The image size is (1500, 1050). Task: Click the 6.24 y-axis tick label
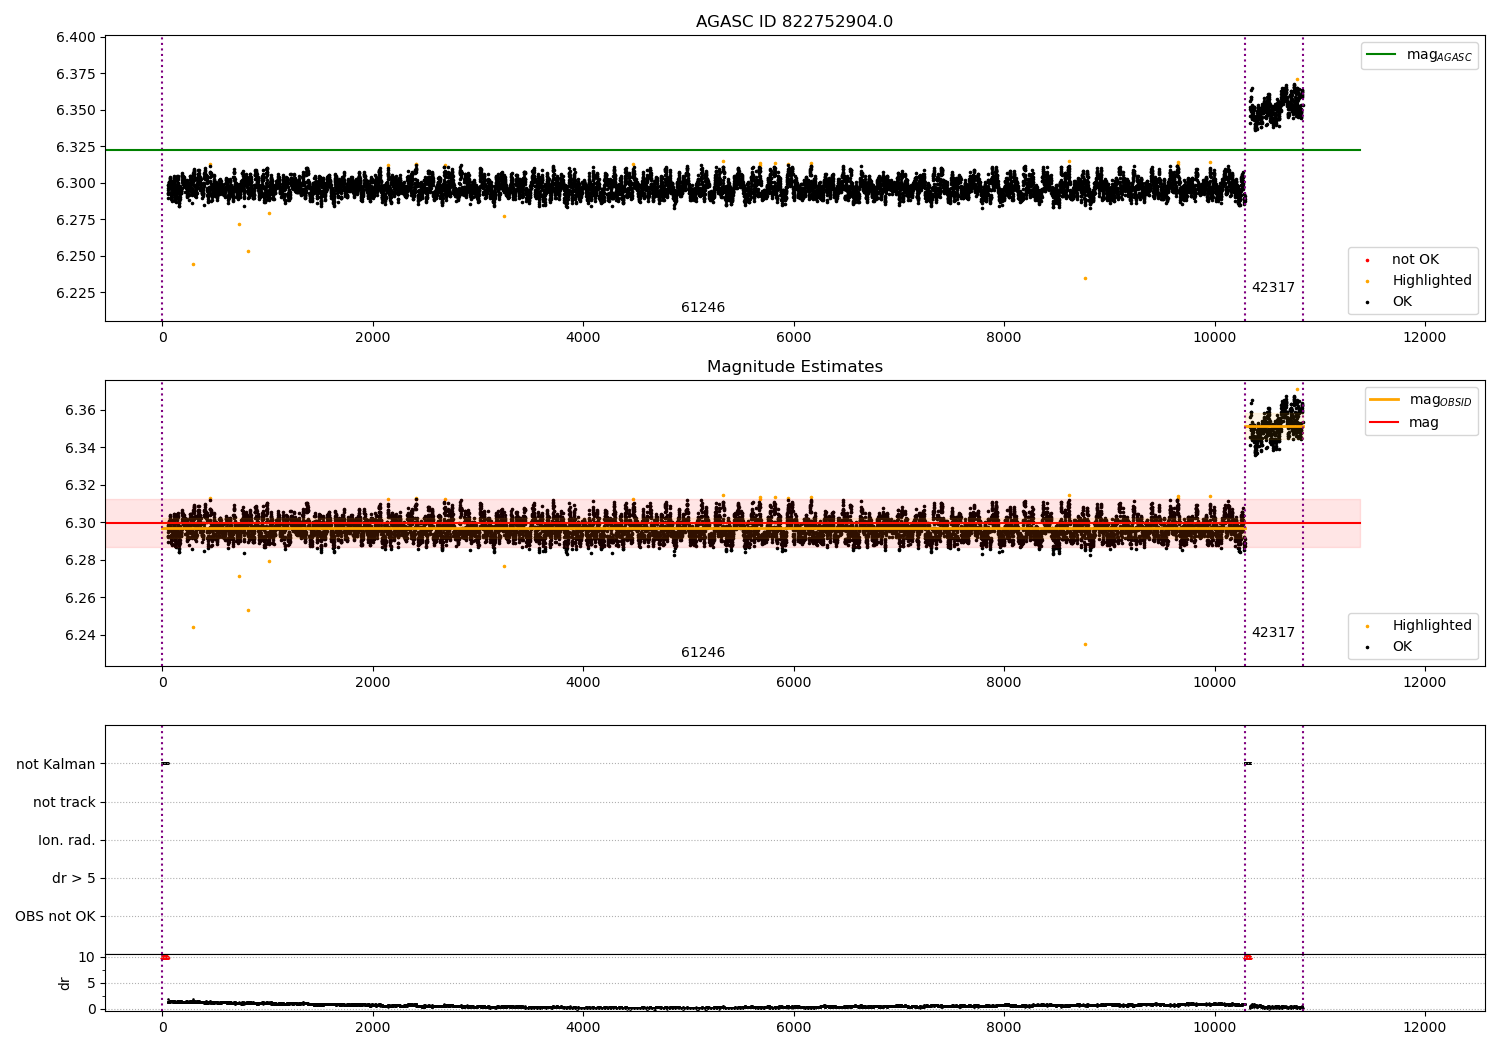click(80, 636)
